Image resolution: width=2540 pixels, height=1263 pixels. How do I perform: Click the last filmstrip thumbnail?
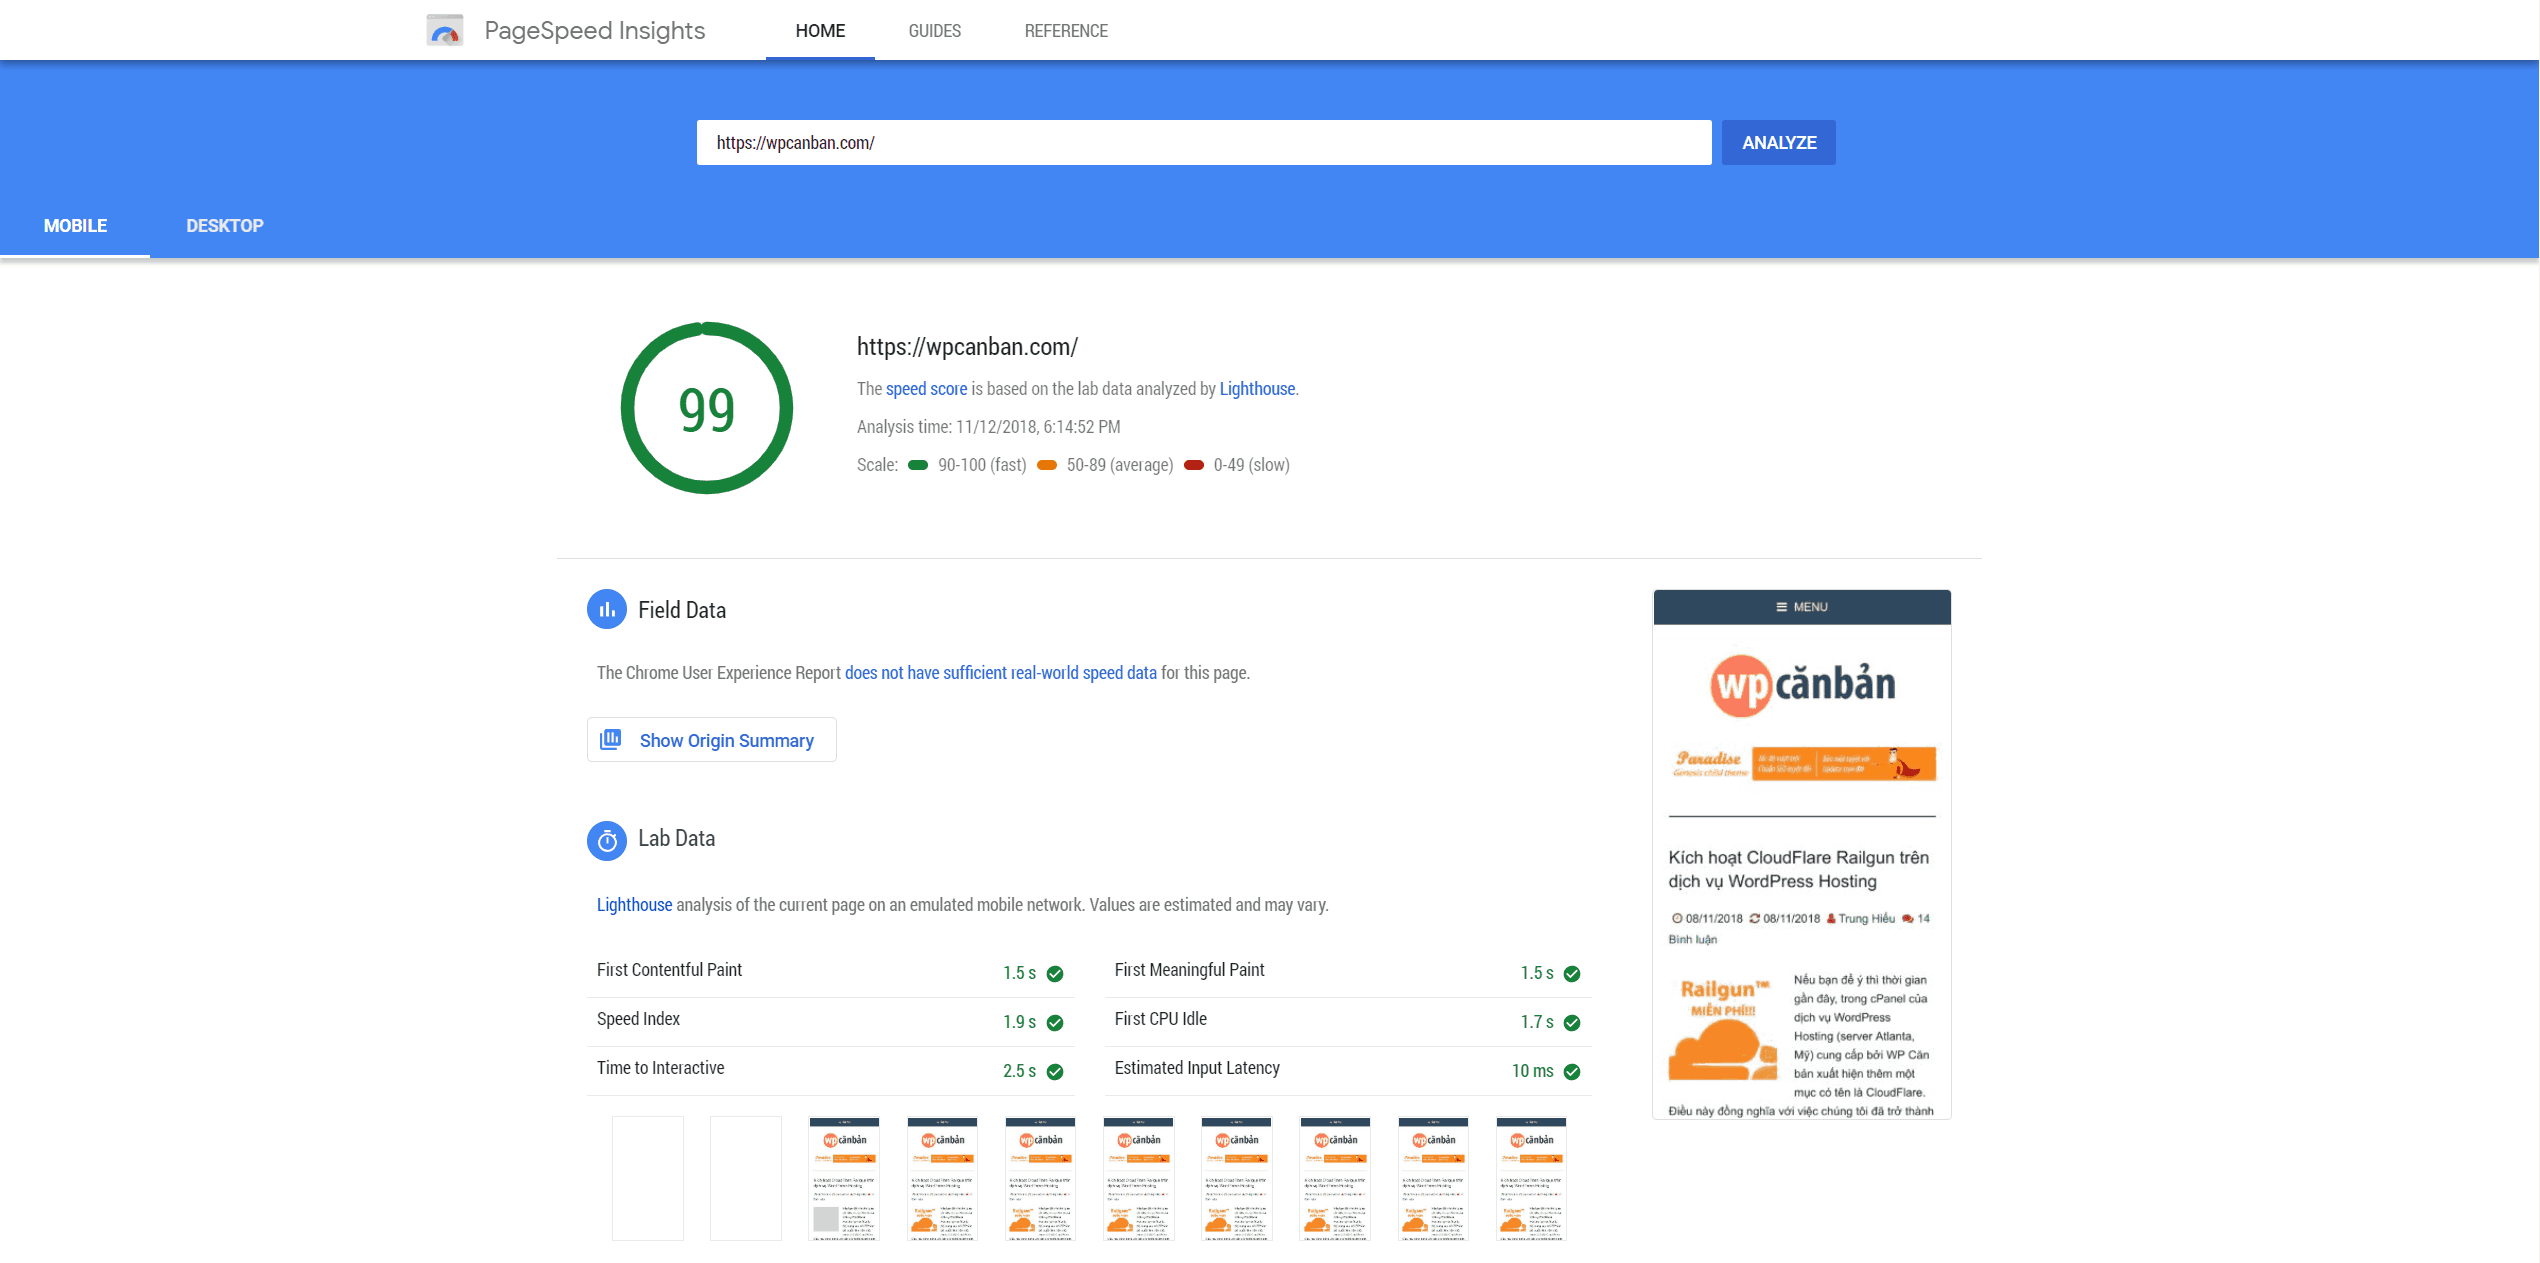coord(1531,1178)
